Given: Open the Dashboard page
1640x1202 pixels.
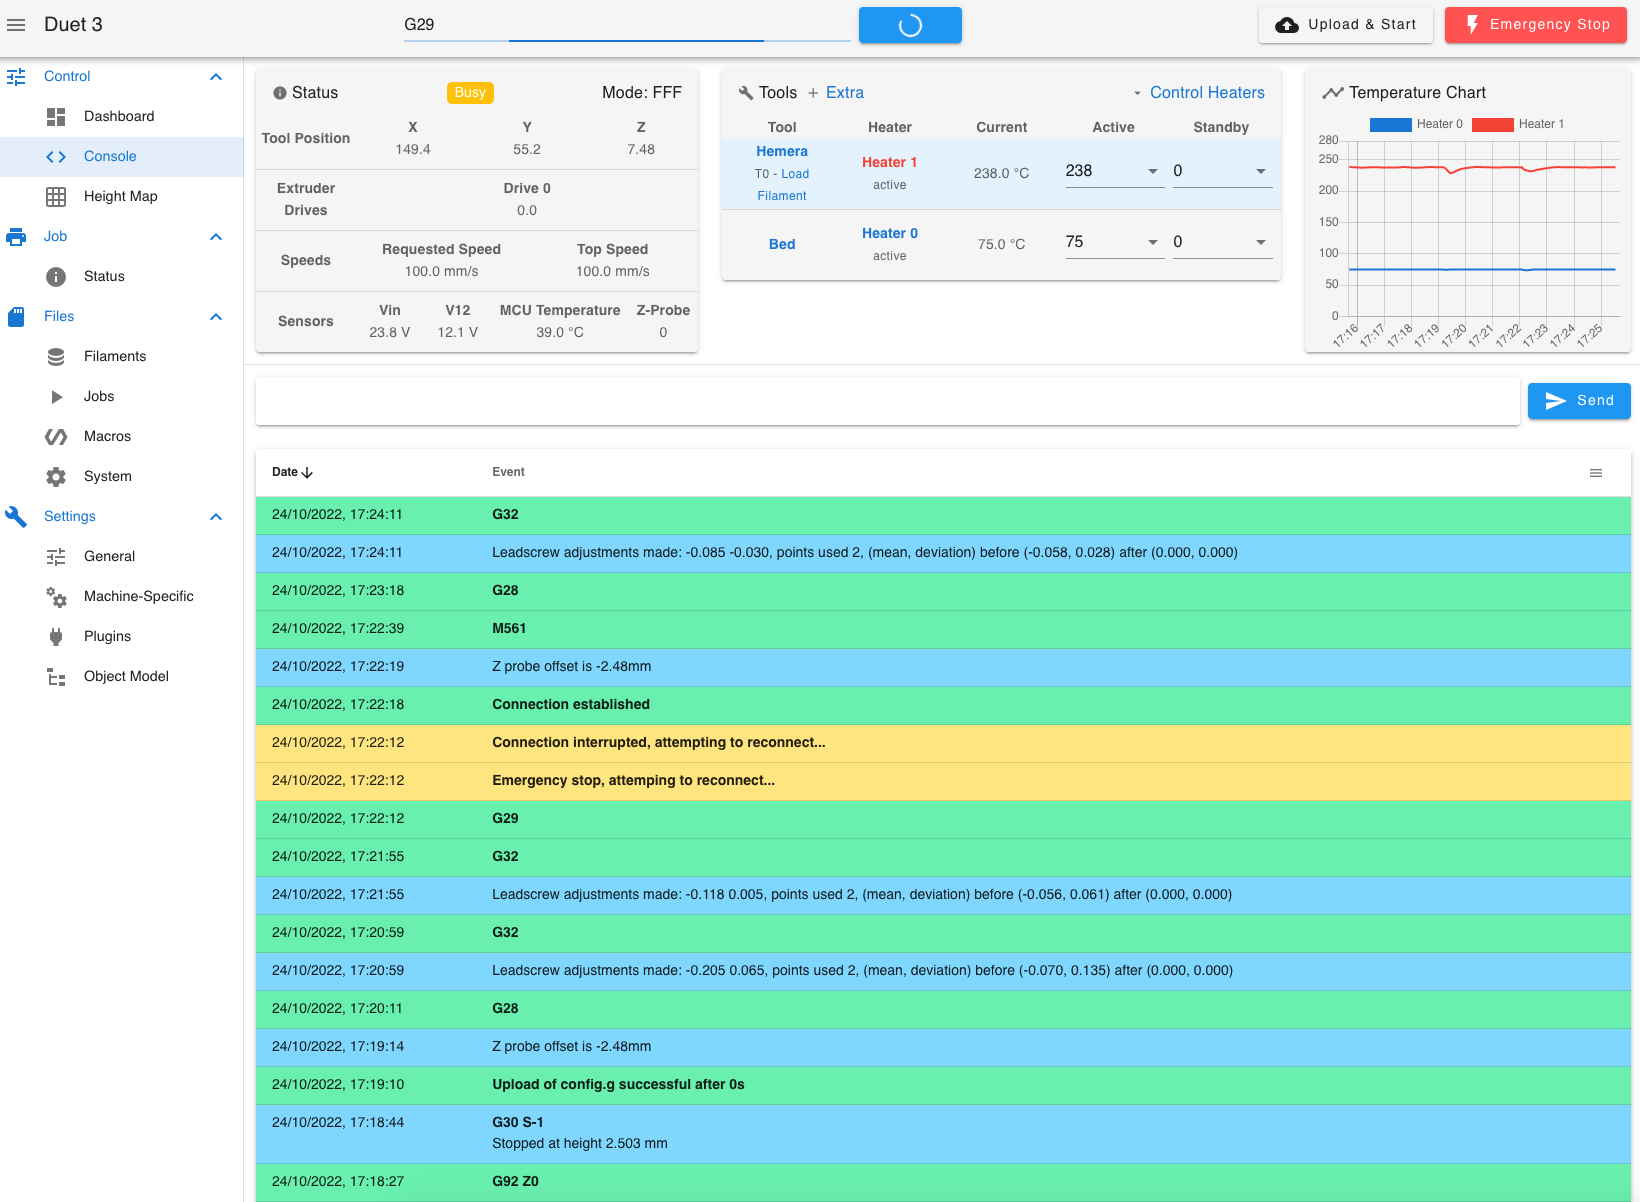Looking at the screenshot, I should 121,116.
